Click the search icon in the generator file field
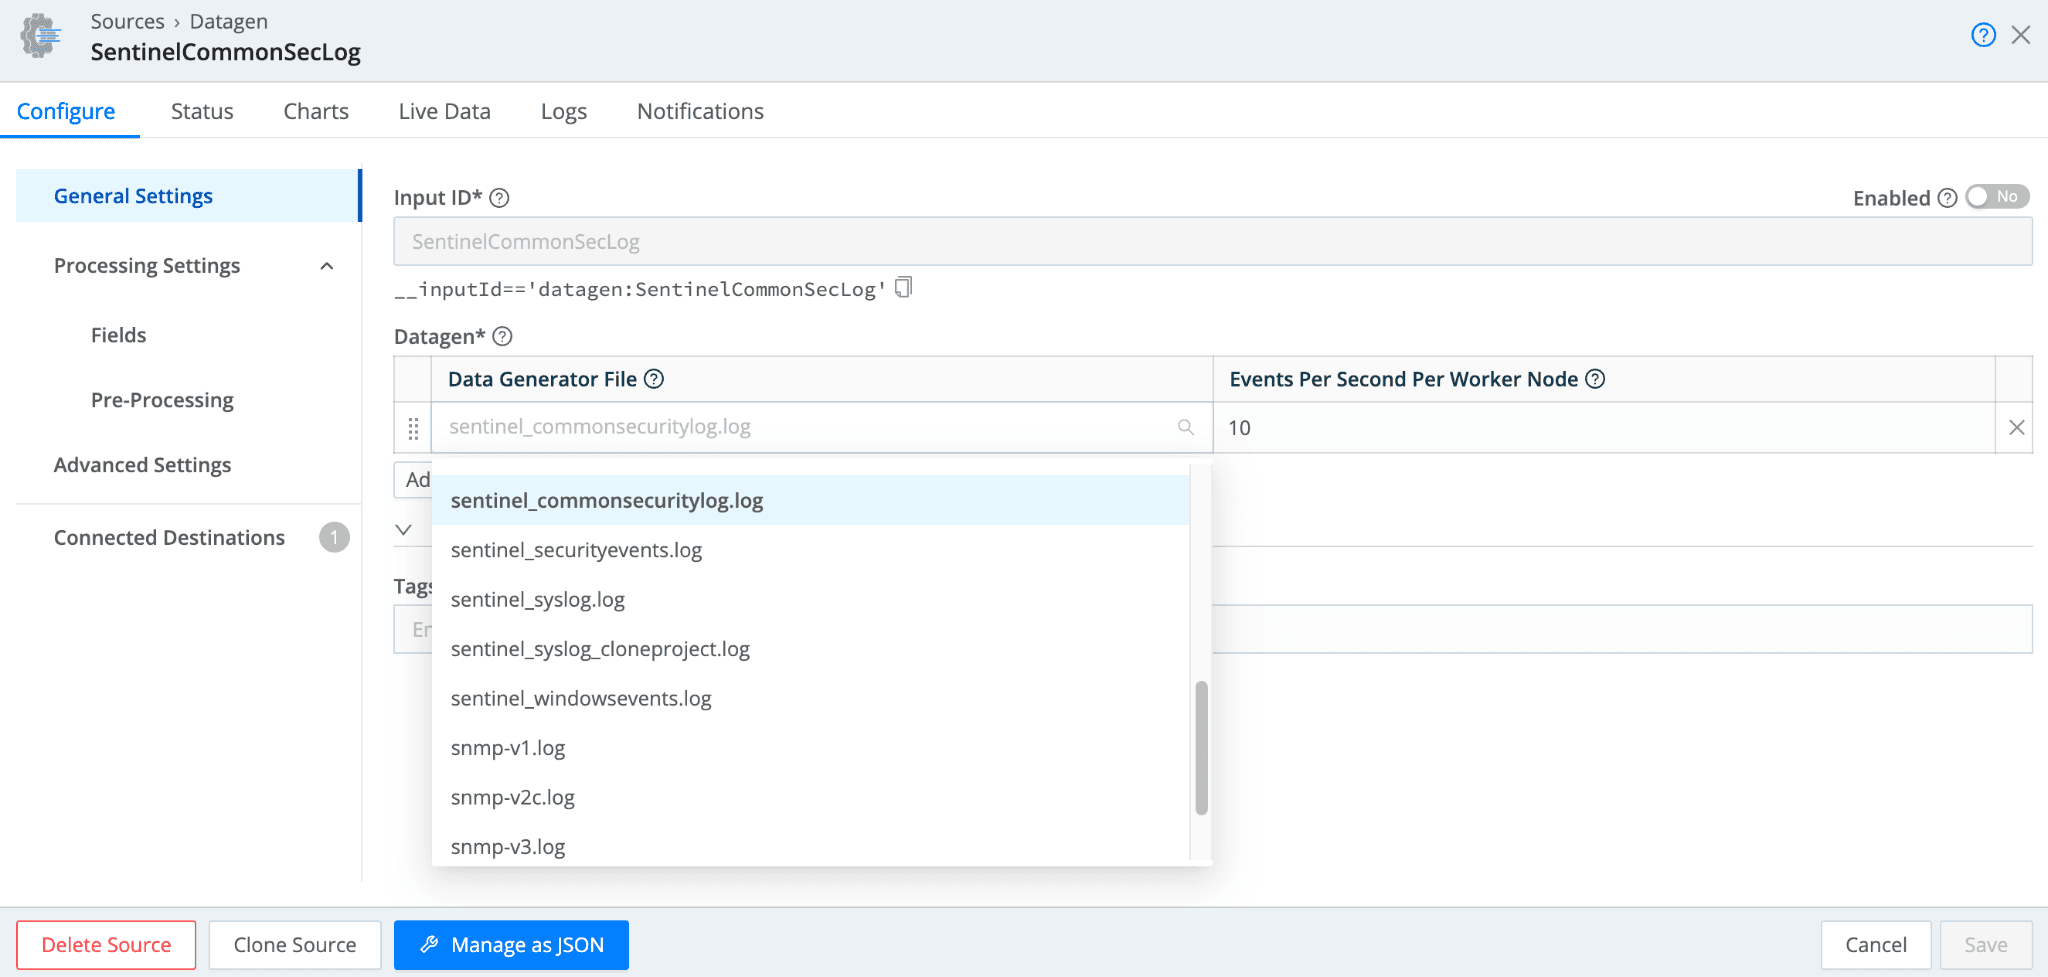2048x977 pixels. [x=1186, y=427]
